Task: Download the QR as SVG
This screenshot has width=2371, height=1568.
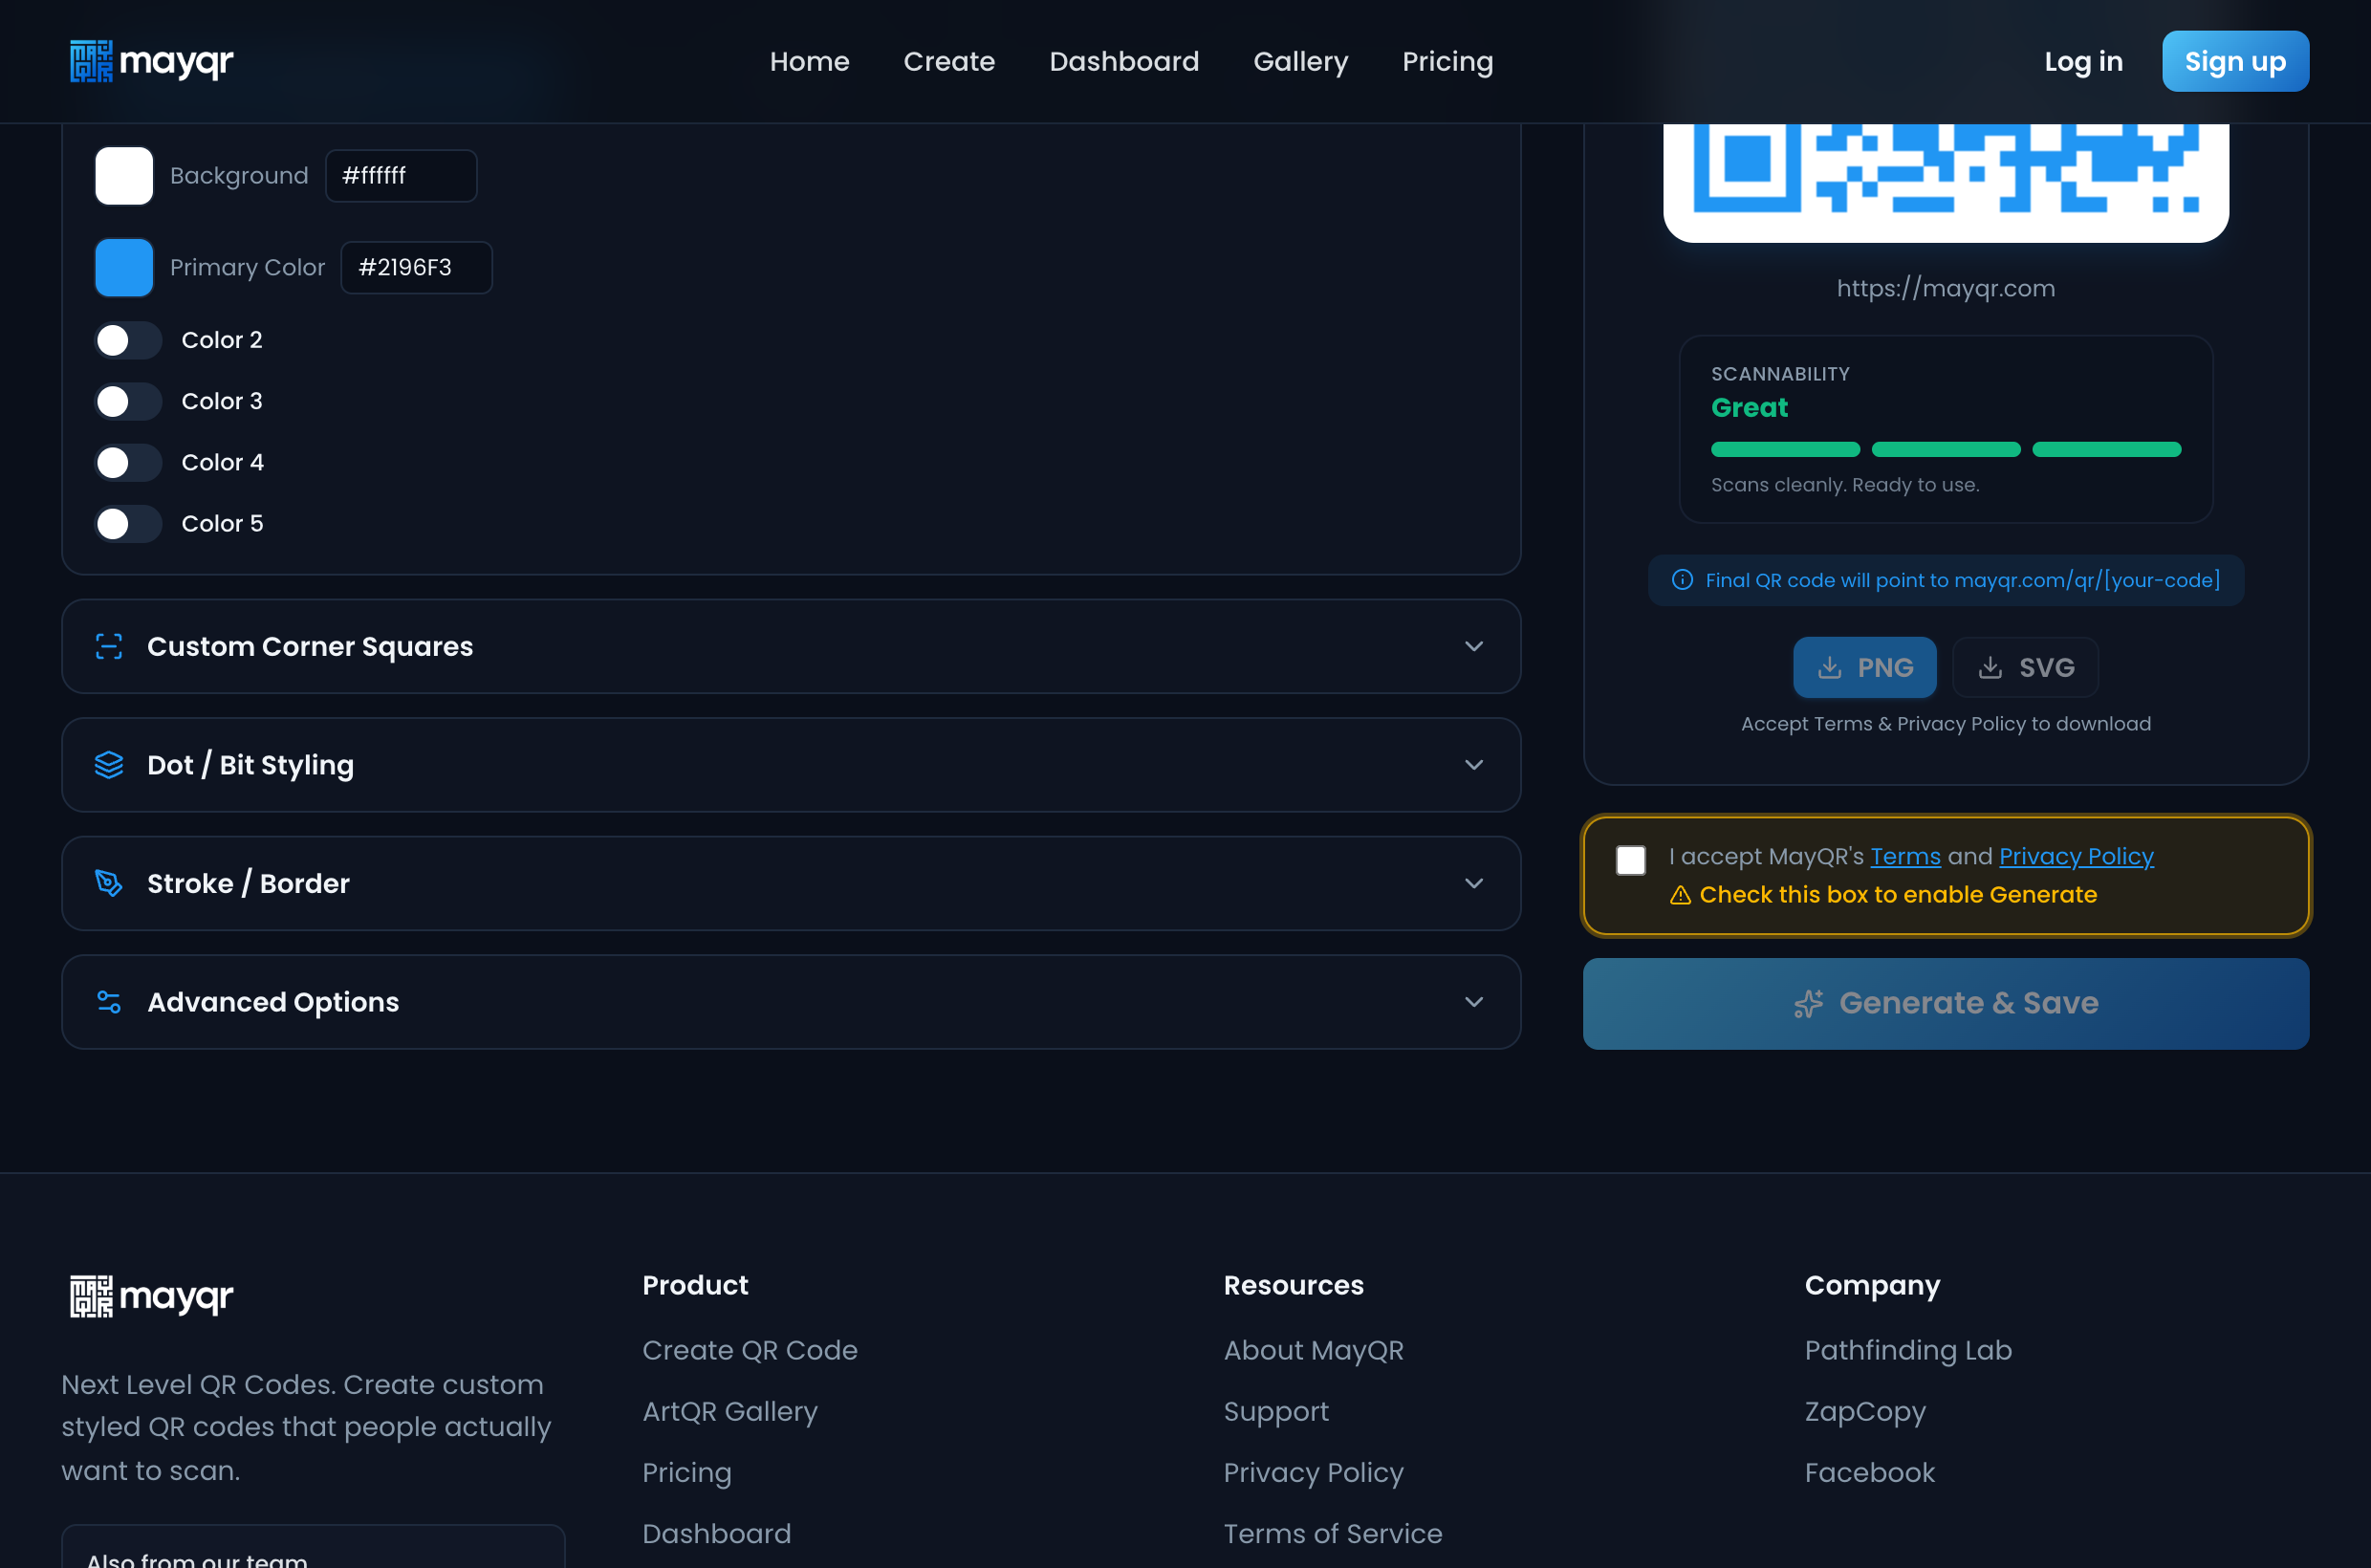Action: click(x=2025, y=667)
